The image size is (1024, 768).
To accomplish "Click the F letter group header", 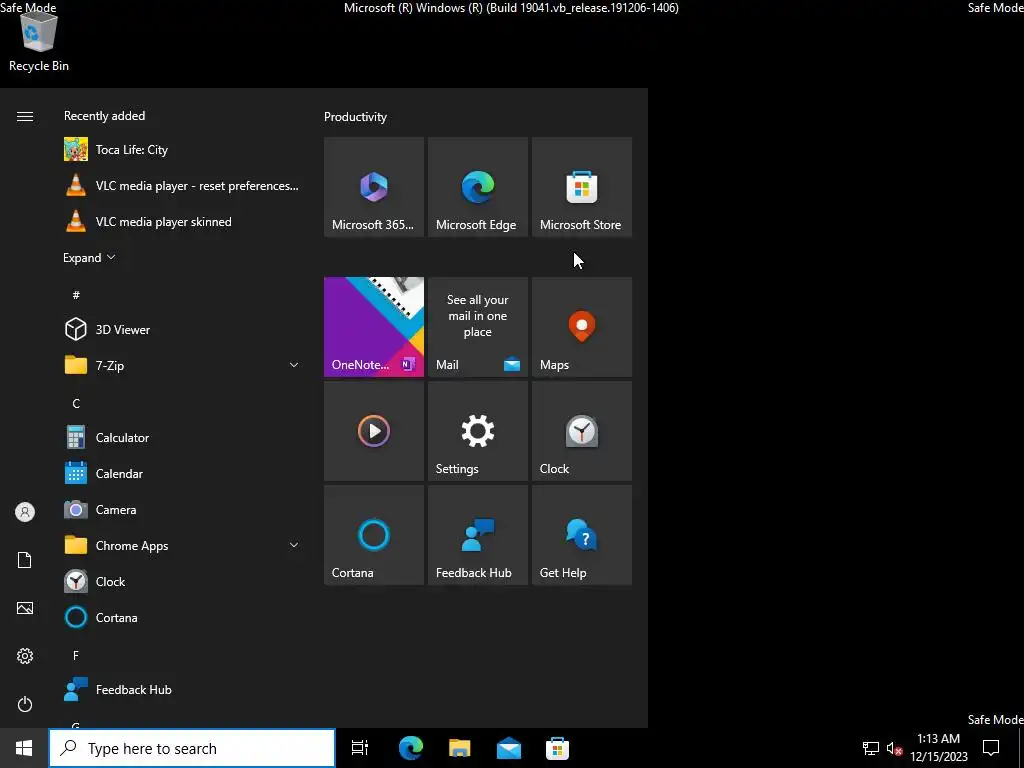I will 76,655.
